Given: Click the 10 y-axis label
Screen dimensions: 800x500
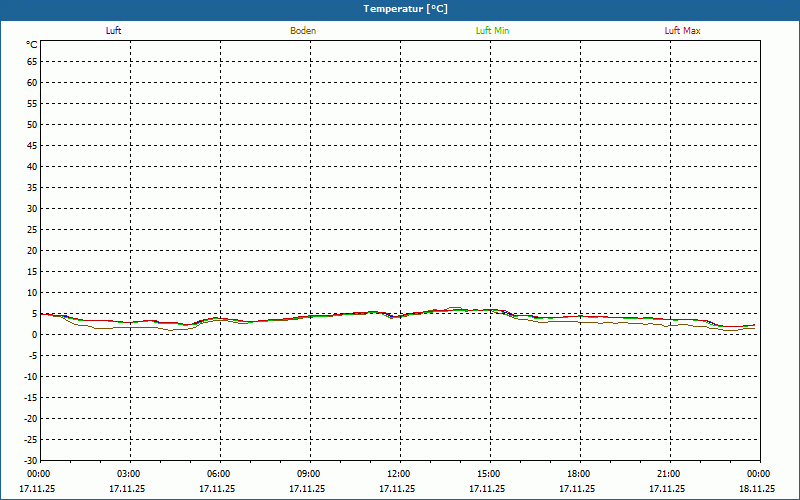Looking at the screenshot, I should tap(32, 293).
